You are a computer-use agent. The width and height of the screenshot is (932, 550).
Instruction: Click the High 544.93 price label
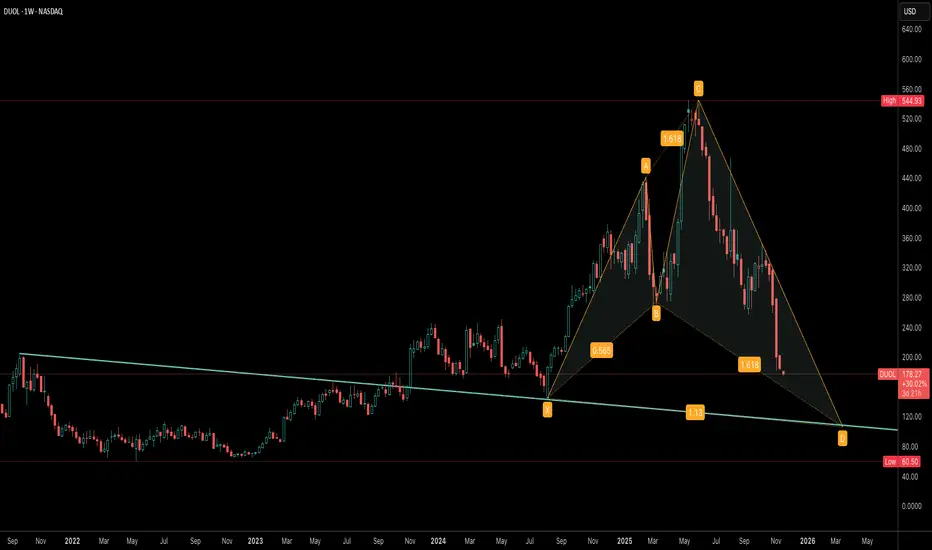[x=902, y=100]
